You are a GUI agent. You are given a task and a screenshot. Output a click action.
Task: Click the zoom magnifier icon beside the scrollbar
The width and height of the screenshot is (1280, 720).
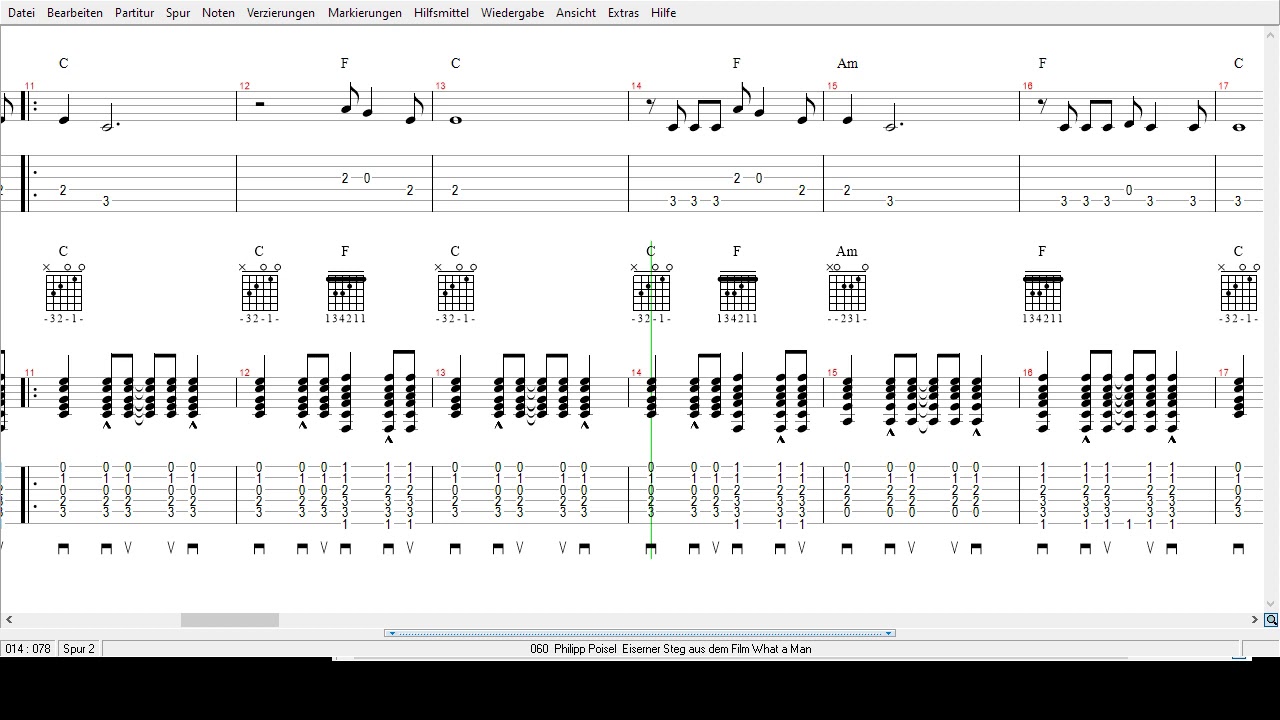coord(1271,620)
